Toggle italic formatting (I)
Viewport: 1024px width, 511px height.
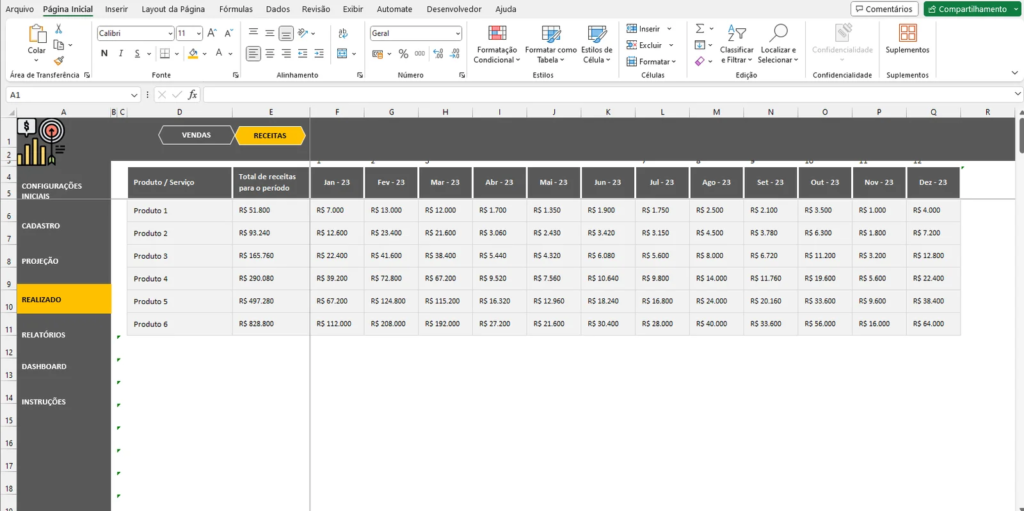pos(120,54)
